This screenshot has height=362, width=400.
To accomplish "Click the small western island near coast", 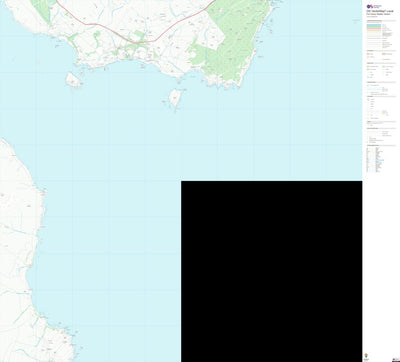I will (73, 80).
